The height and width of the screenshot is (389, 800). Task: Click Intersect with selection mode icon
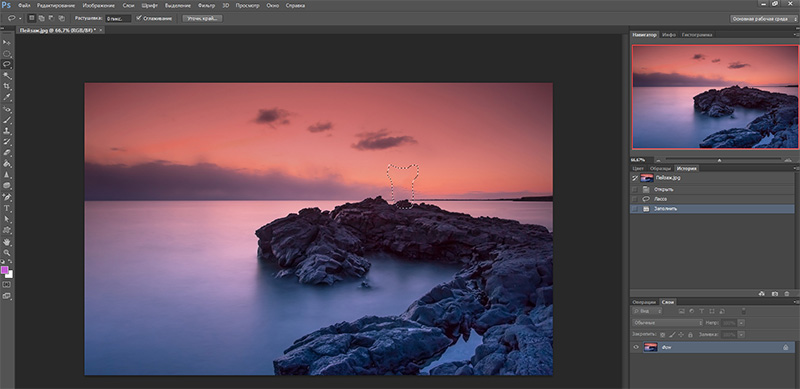[x=61, y=18]
